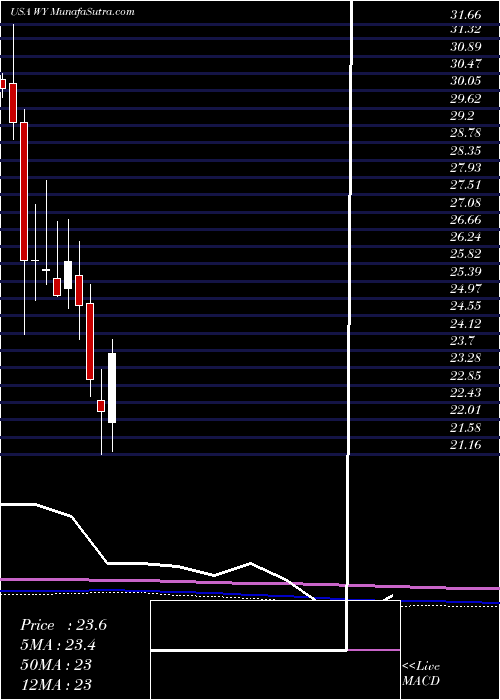Image resolution: width=500 pixels, height=700 pixels.
Task: Click the 'Price : 23.6' readout
Action: [x=63, y=625]
